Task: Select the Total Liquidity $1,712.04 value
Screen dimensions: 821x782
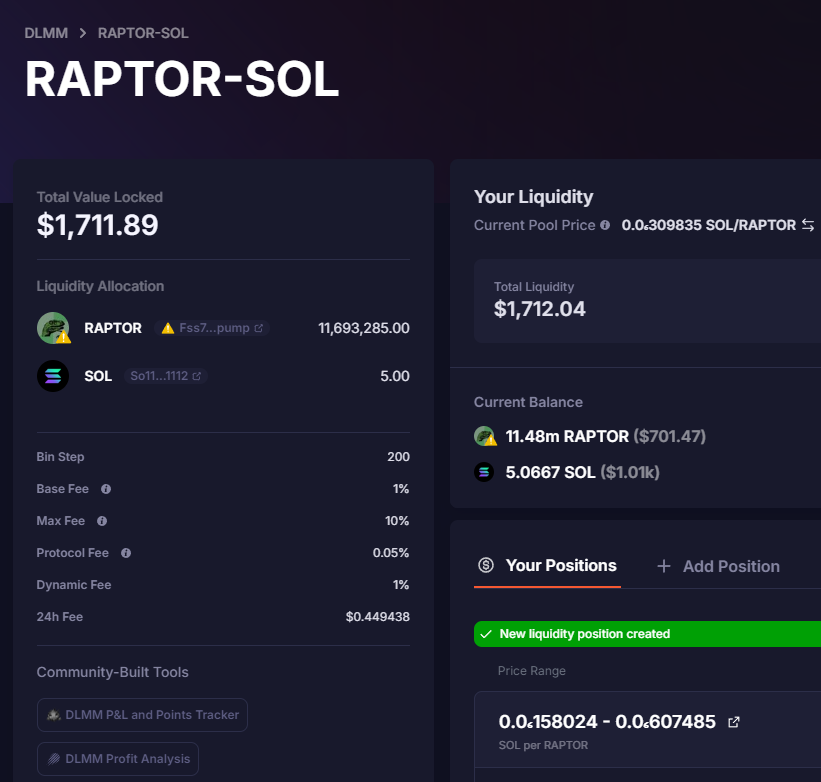Action: click(540, 309)
